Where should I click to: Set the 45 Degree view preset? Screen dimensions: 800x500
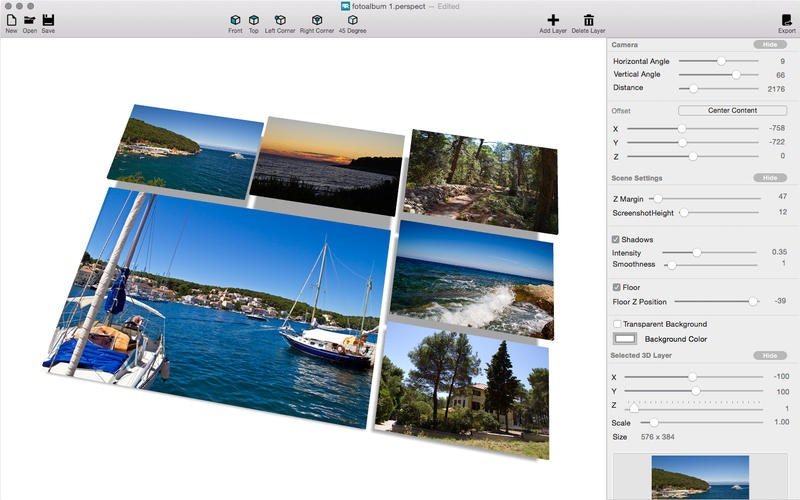pyautogui.click(x=352, y=20)
